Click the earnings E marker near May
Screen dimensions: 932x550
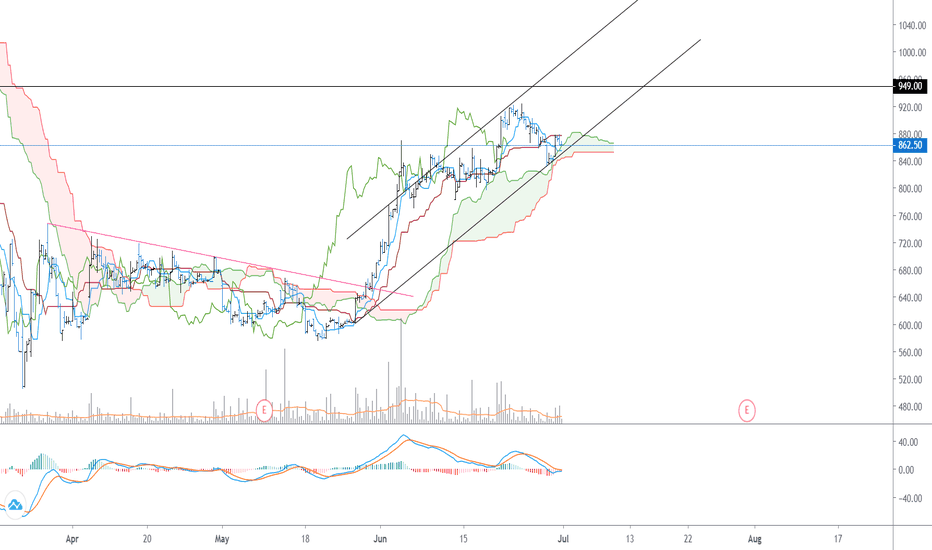tap(264, 410)
